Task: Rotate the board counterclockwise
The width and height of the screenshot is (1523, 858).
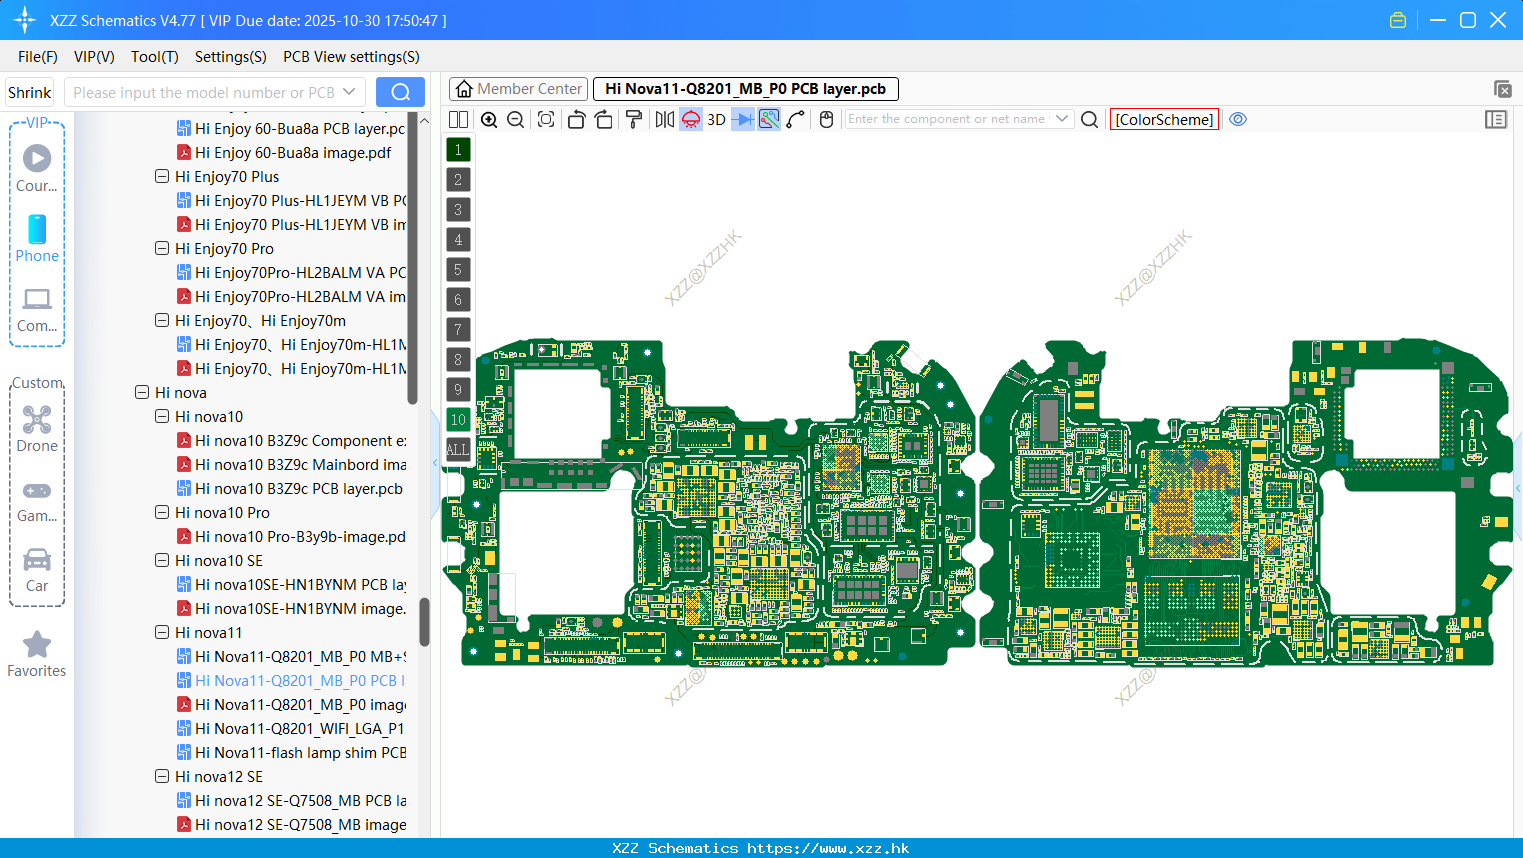Action: point(576,119)
